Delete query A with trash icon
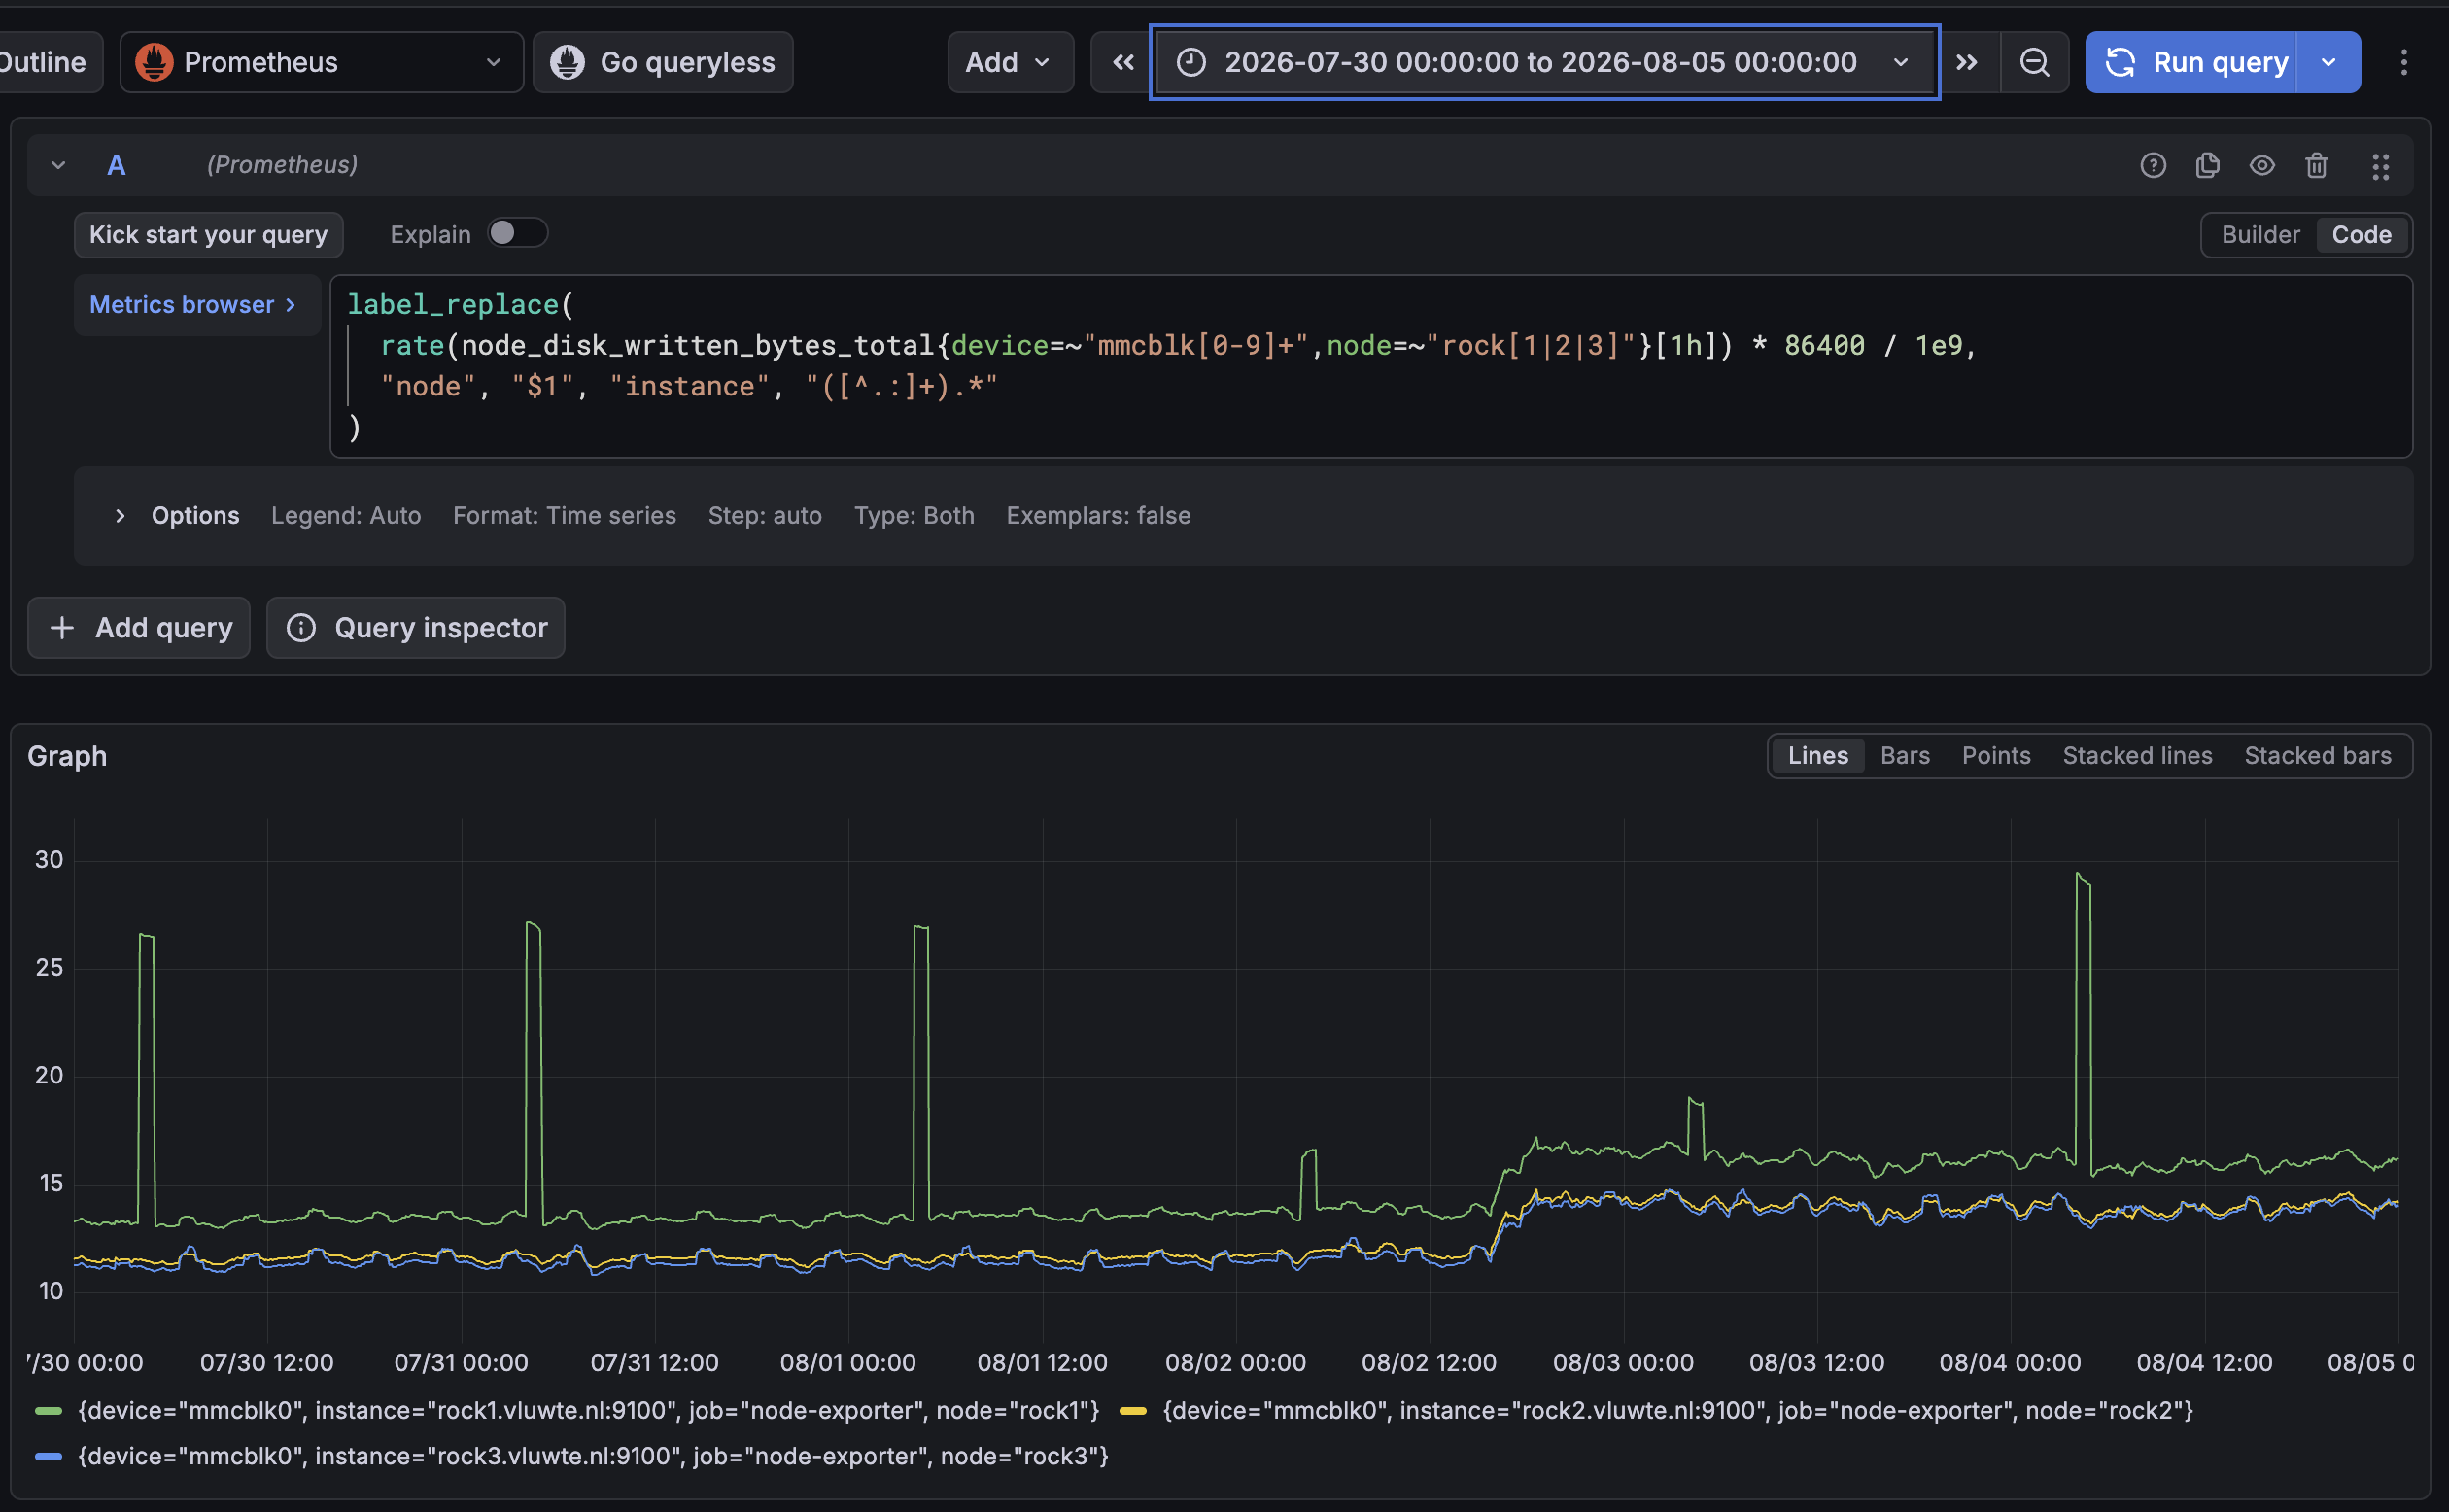 2316,165
